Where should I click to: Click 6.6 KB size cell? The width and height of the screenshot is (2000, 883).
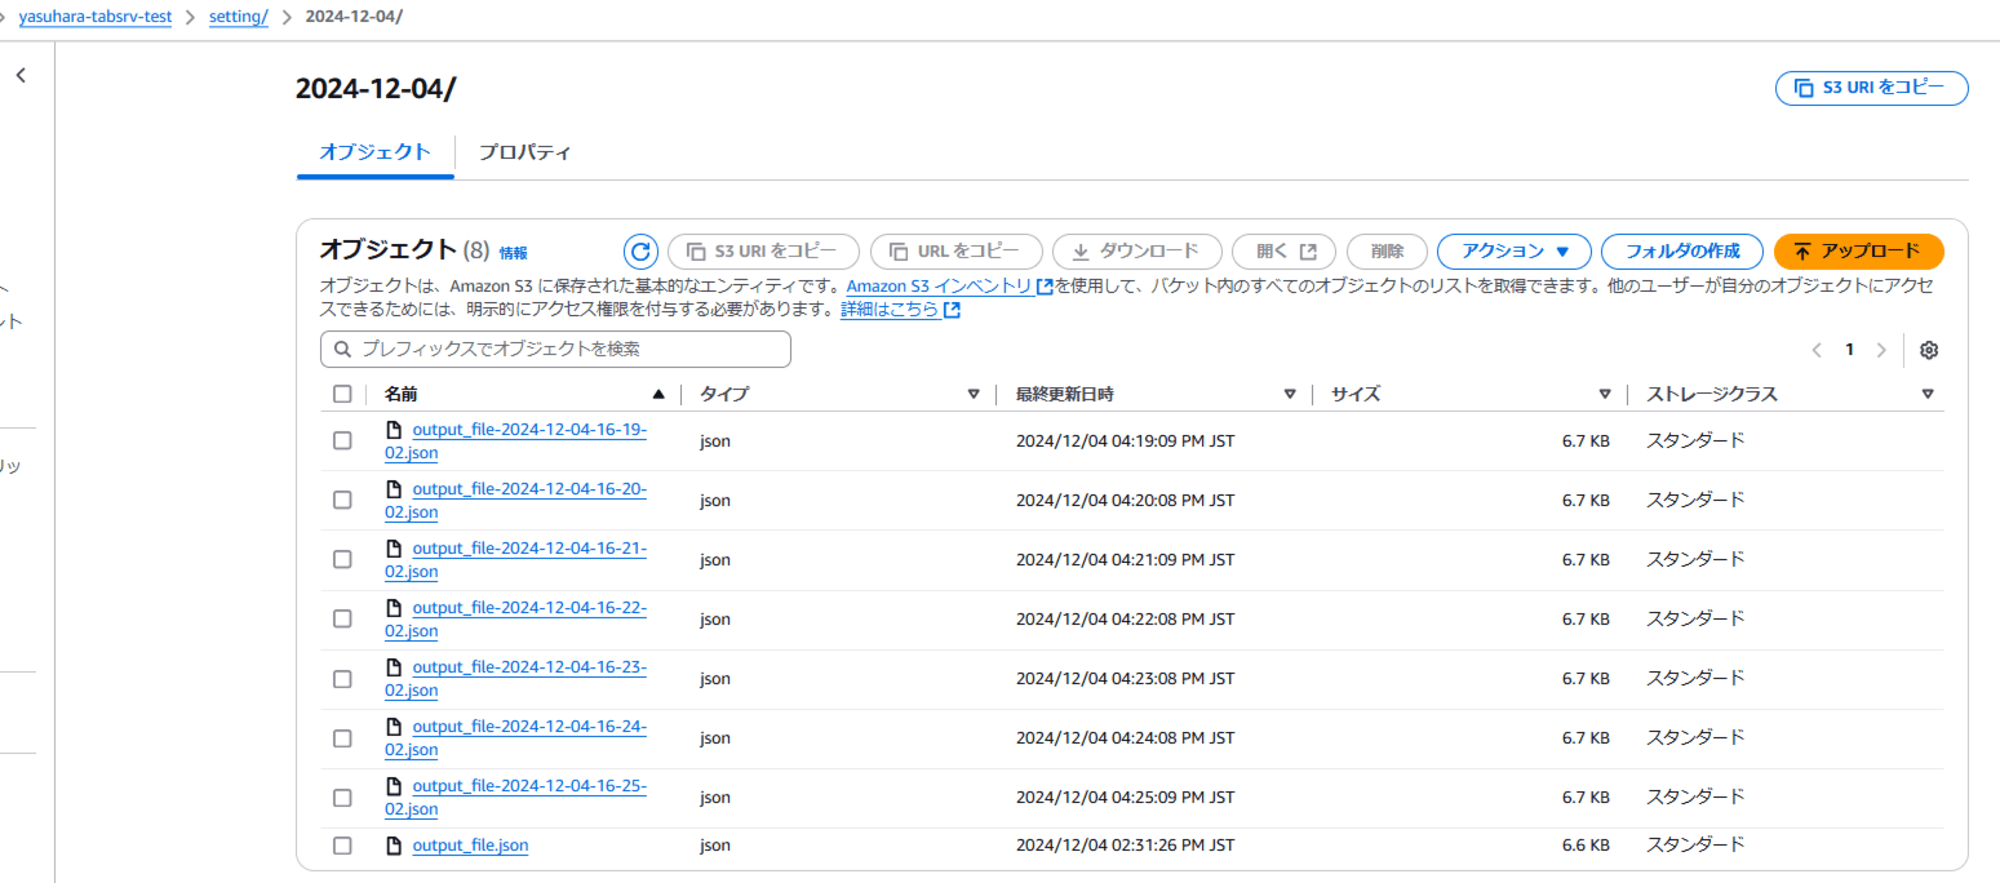point(1586,846)
